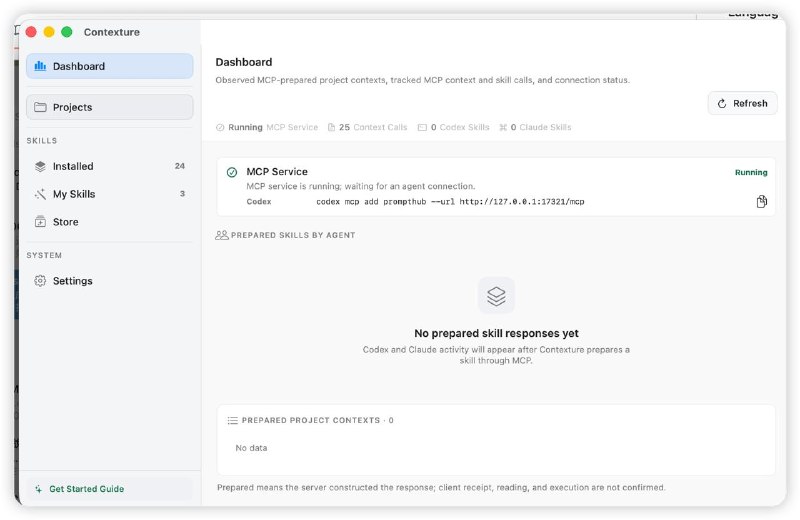
Task: Click the Codex Skills terminal icon
Action: [x=422, y=127]
